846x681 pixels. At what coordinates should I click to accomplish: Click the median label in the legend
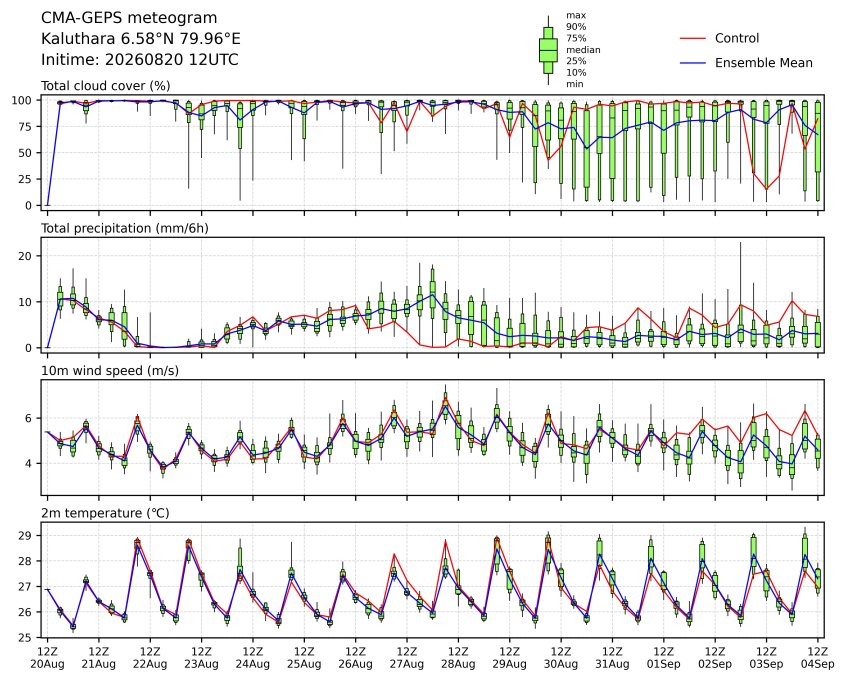pyautogui.click(x=583, y=50)
